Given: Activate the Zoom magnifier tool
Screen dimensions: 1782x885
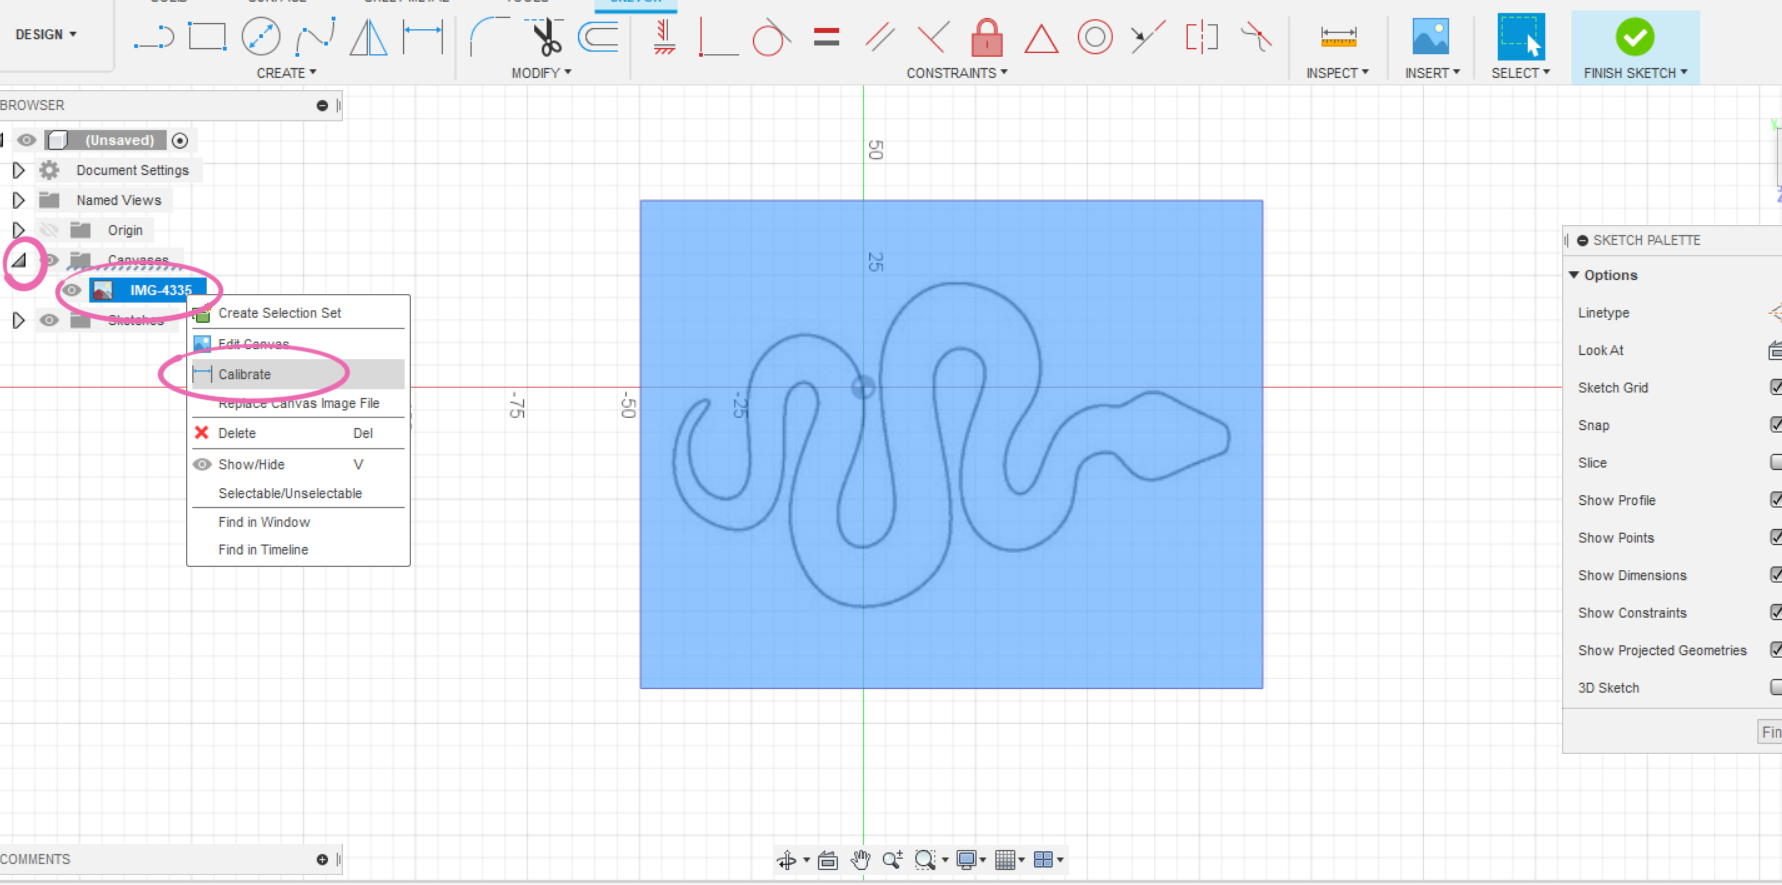Looking at the screenshot, I should pyautogui.click(x=892, y=860).
